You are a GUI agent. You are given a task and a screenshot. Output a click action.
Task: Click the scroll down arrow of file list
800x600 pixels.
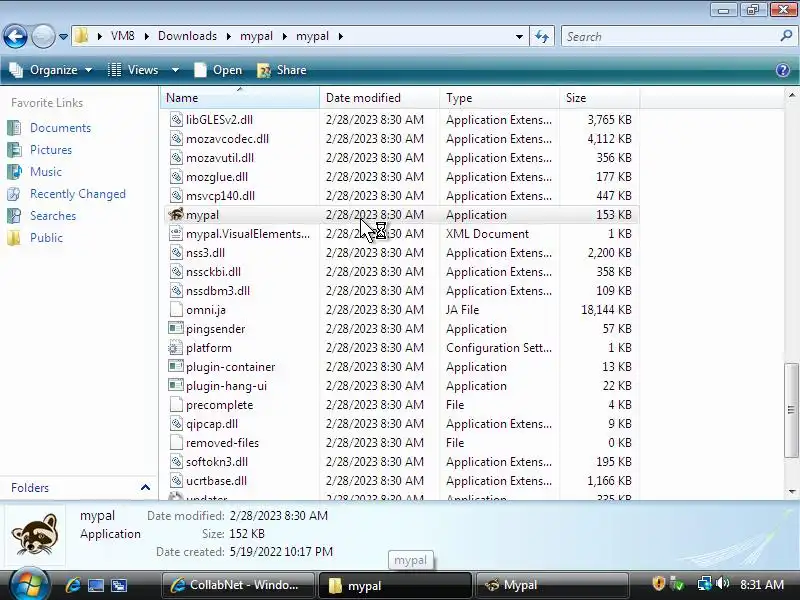(791, 492)
